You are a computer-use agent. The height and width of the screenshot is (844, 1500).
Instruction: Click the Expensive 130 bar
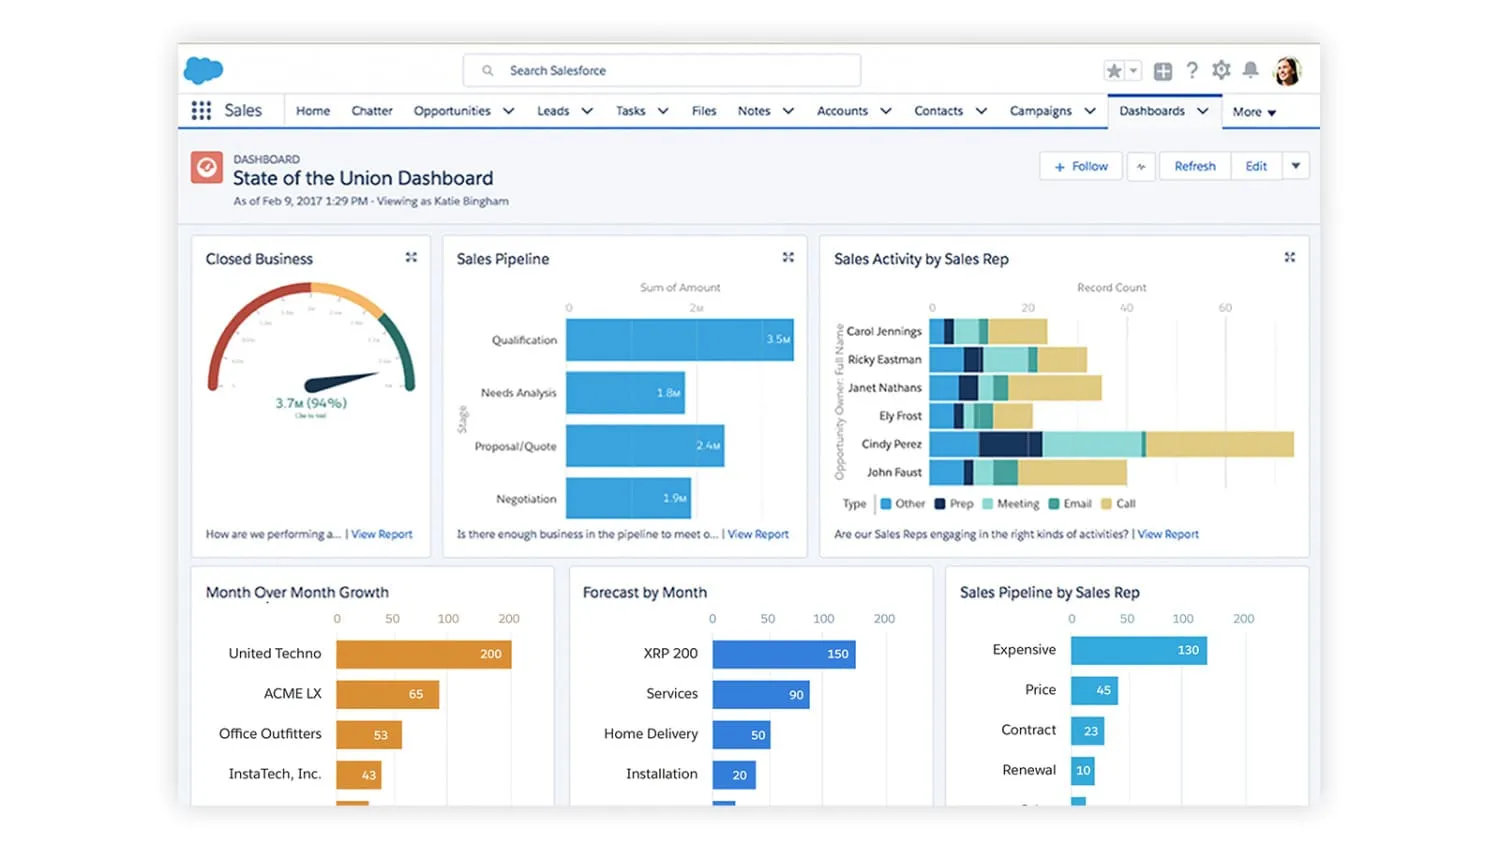pyautogui.click(x=1139, y=650)
